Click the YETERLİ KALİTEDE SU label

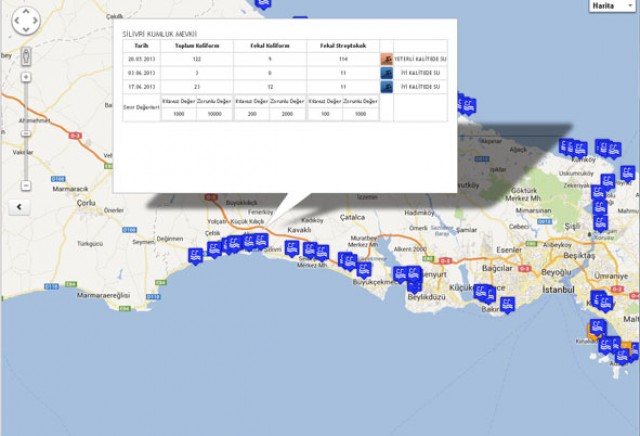pyautogui.click(x=420, y=59)
